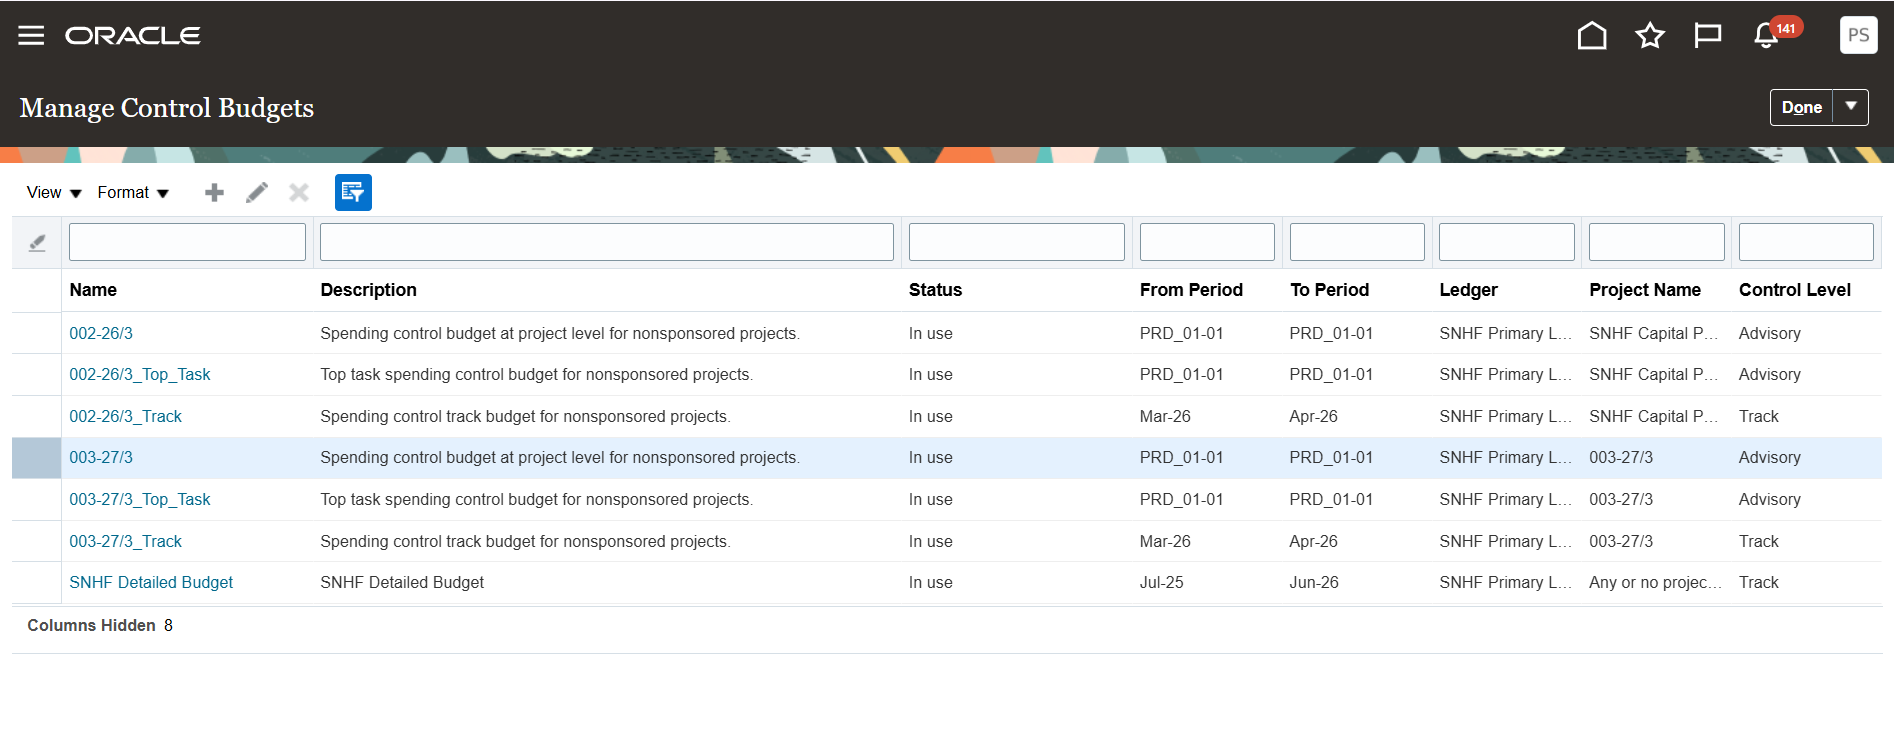1894x748 pixels.
Task: Click the From Period filter field
Action: (1207, 242)
